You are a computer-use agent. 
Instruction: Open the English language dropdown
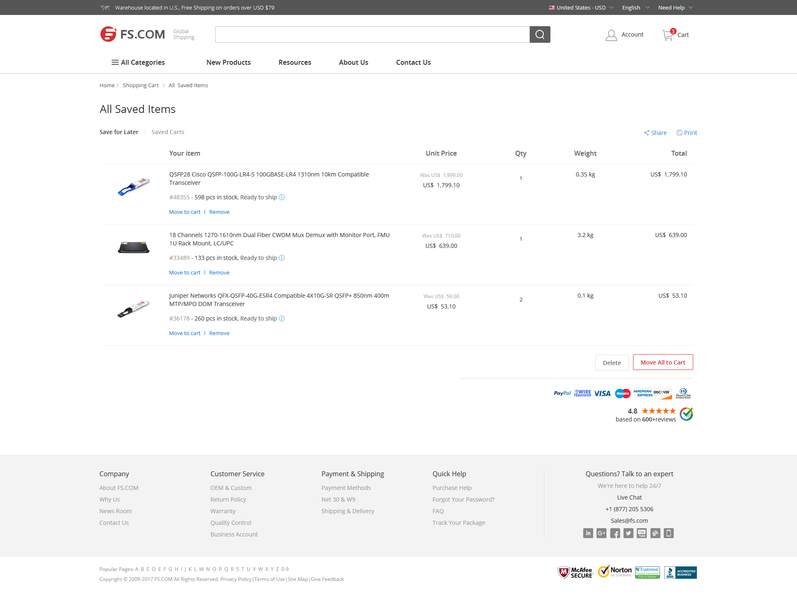635,8
